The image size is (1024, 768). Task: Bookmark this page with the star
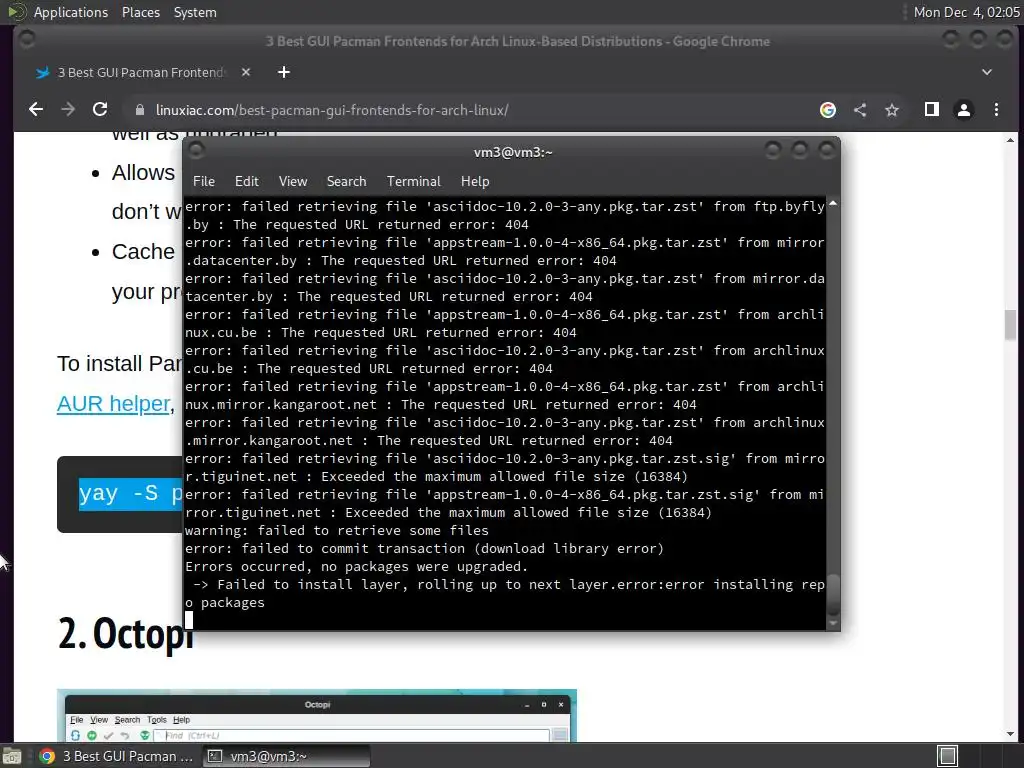pyautogui.click(x=892, y=110)
